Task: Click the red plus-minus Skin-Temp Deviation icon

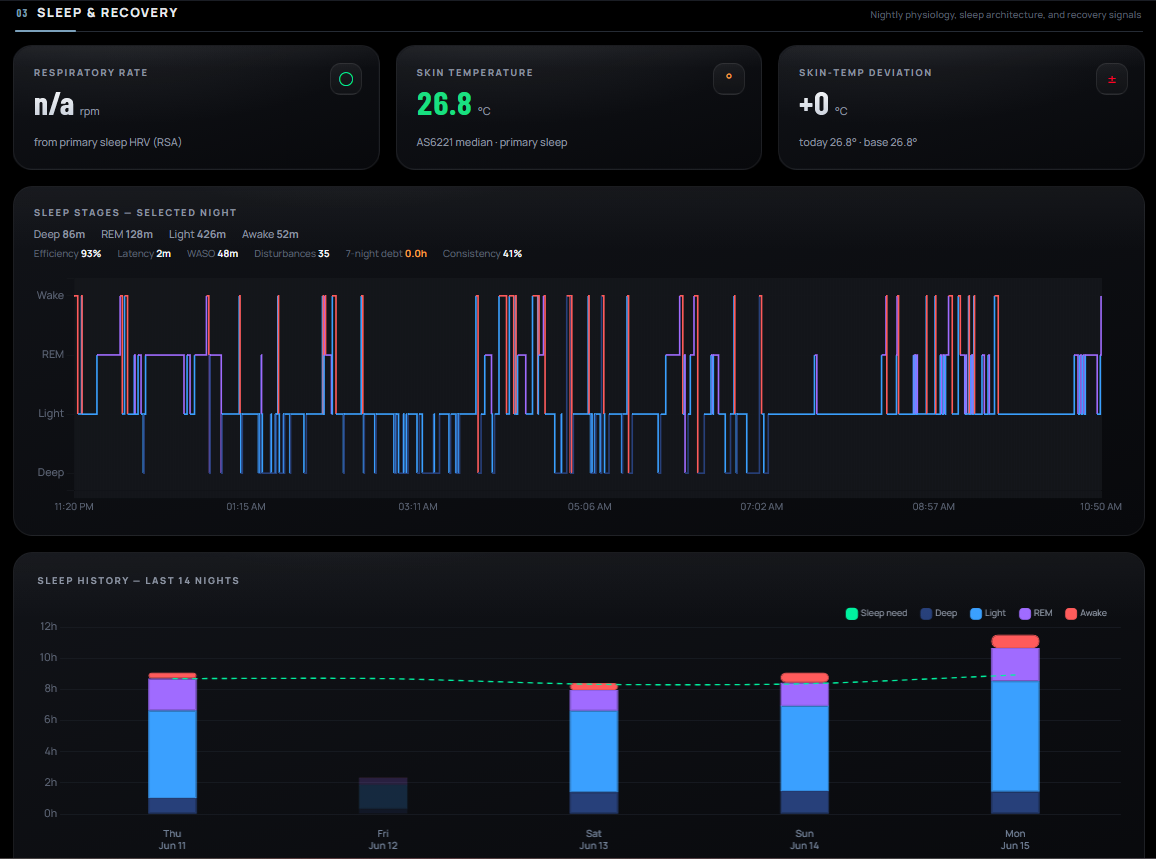Action: click(1112, 80)
